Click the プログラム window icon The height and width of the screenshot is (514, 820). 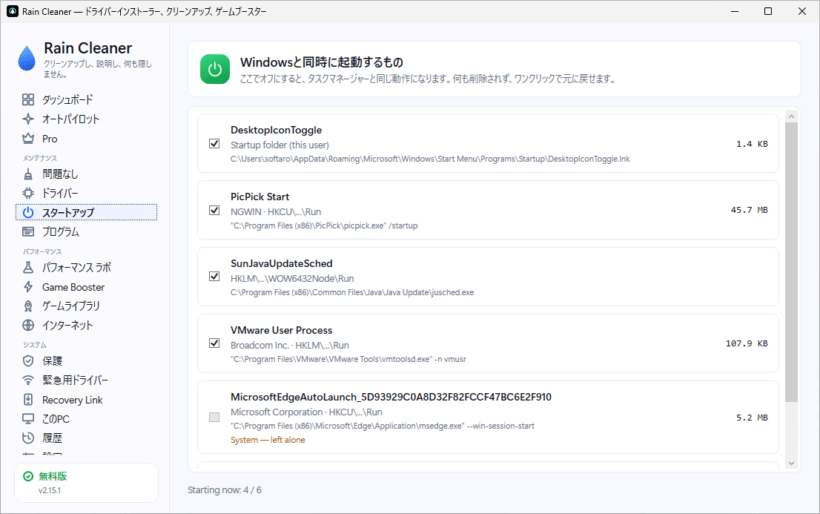point(28,232)
